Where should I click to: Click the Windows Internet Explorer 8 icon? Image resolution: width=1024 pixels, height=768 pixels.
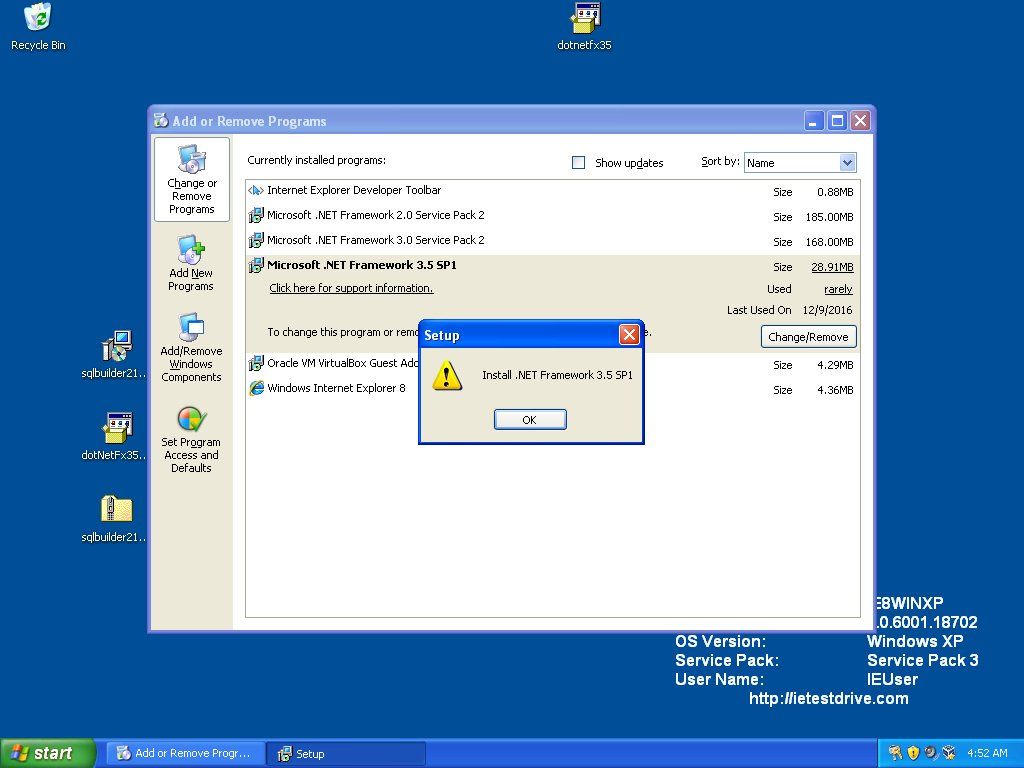click(x=256, y=389)
